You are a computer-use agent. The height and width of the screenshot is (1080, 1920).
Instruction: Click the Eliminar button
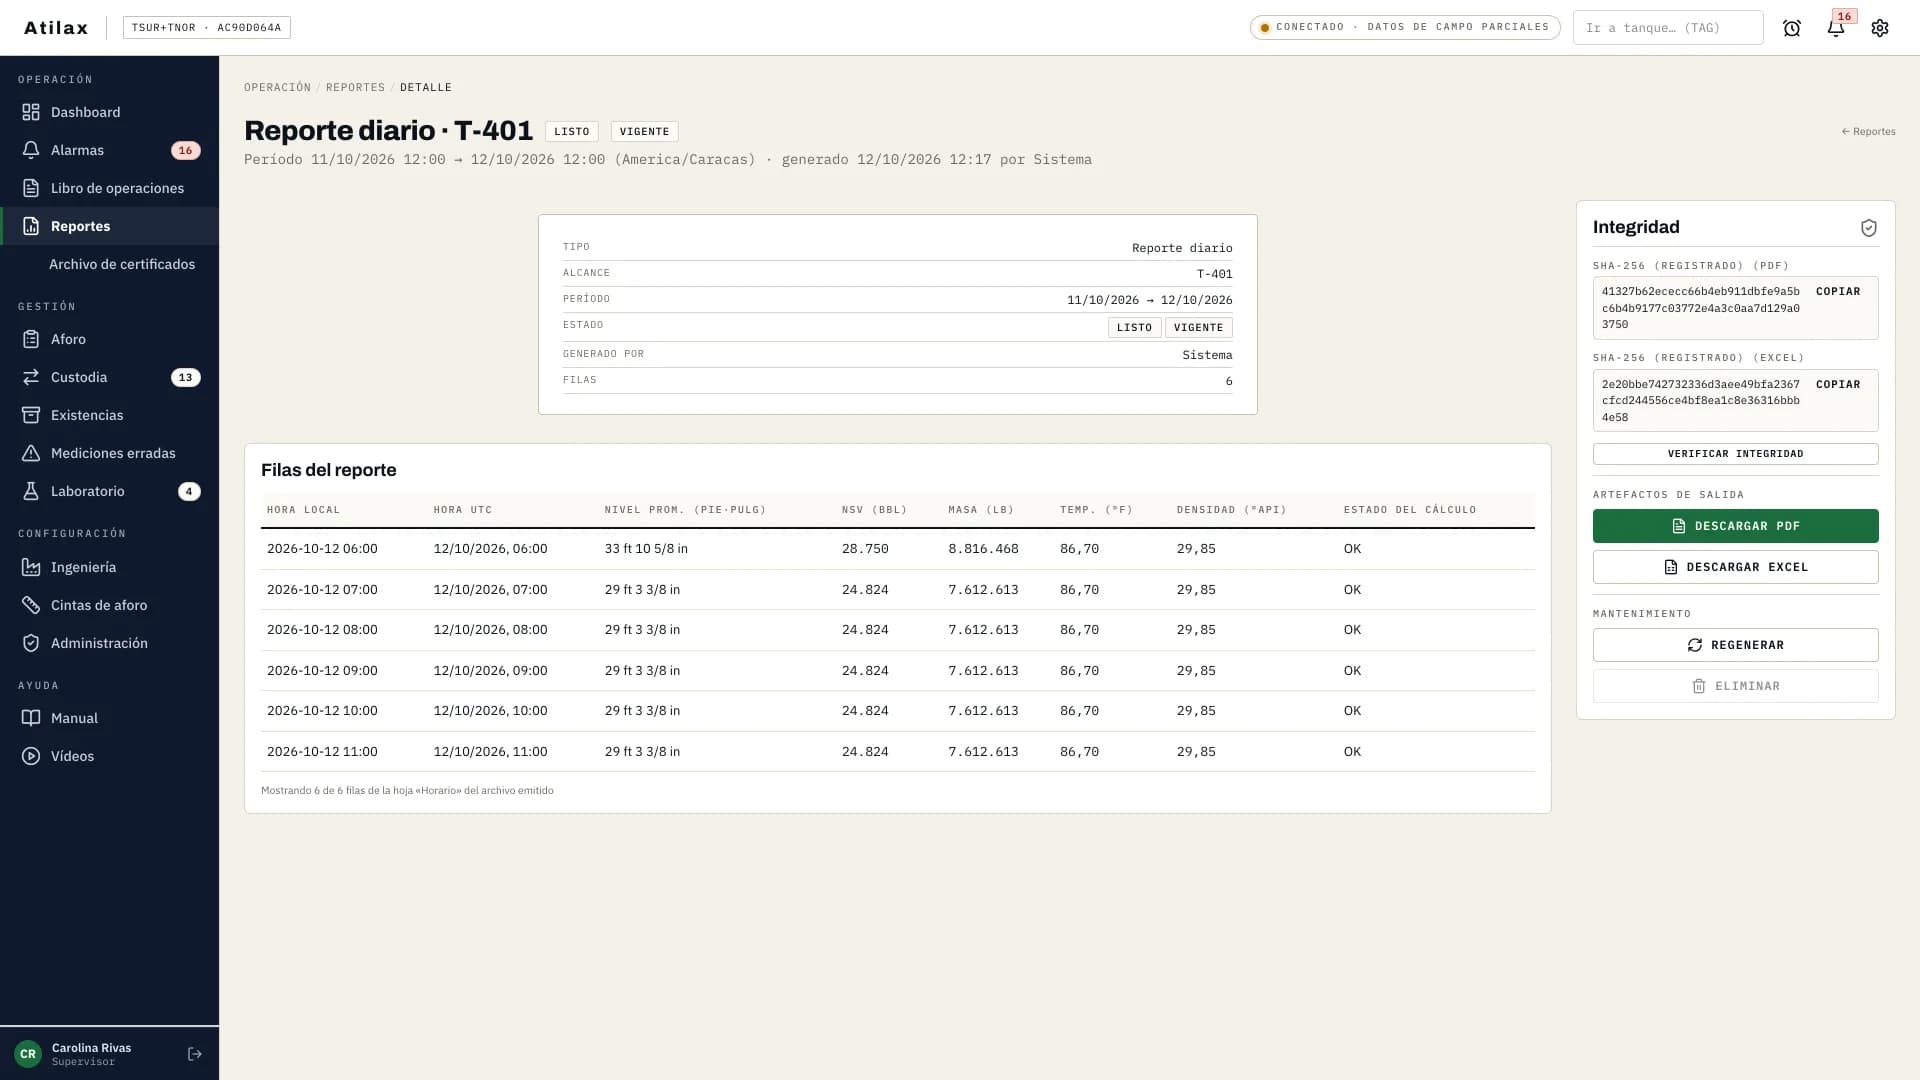click(x=1735, y=686)
